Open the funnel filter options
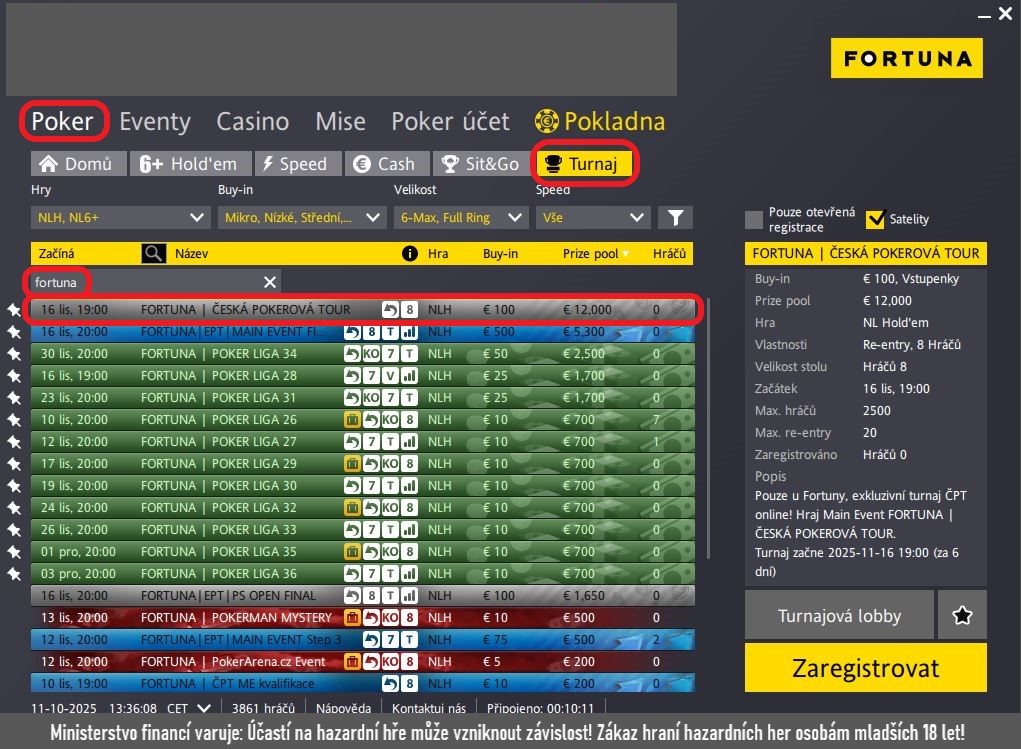 point(675,217)
